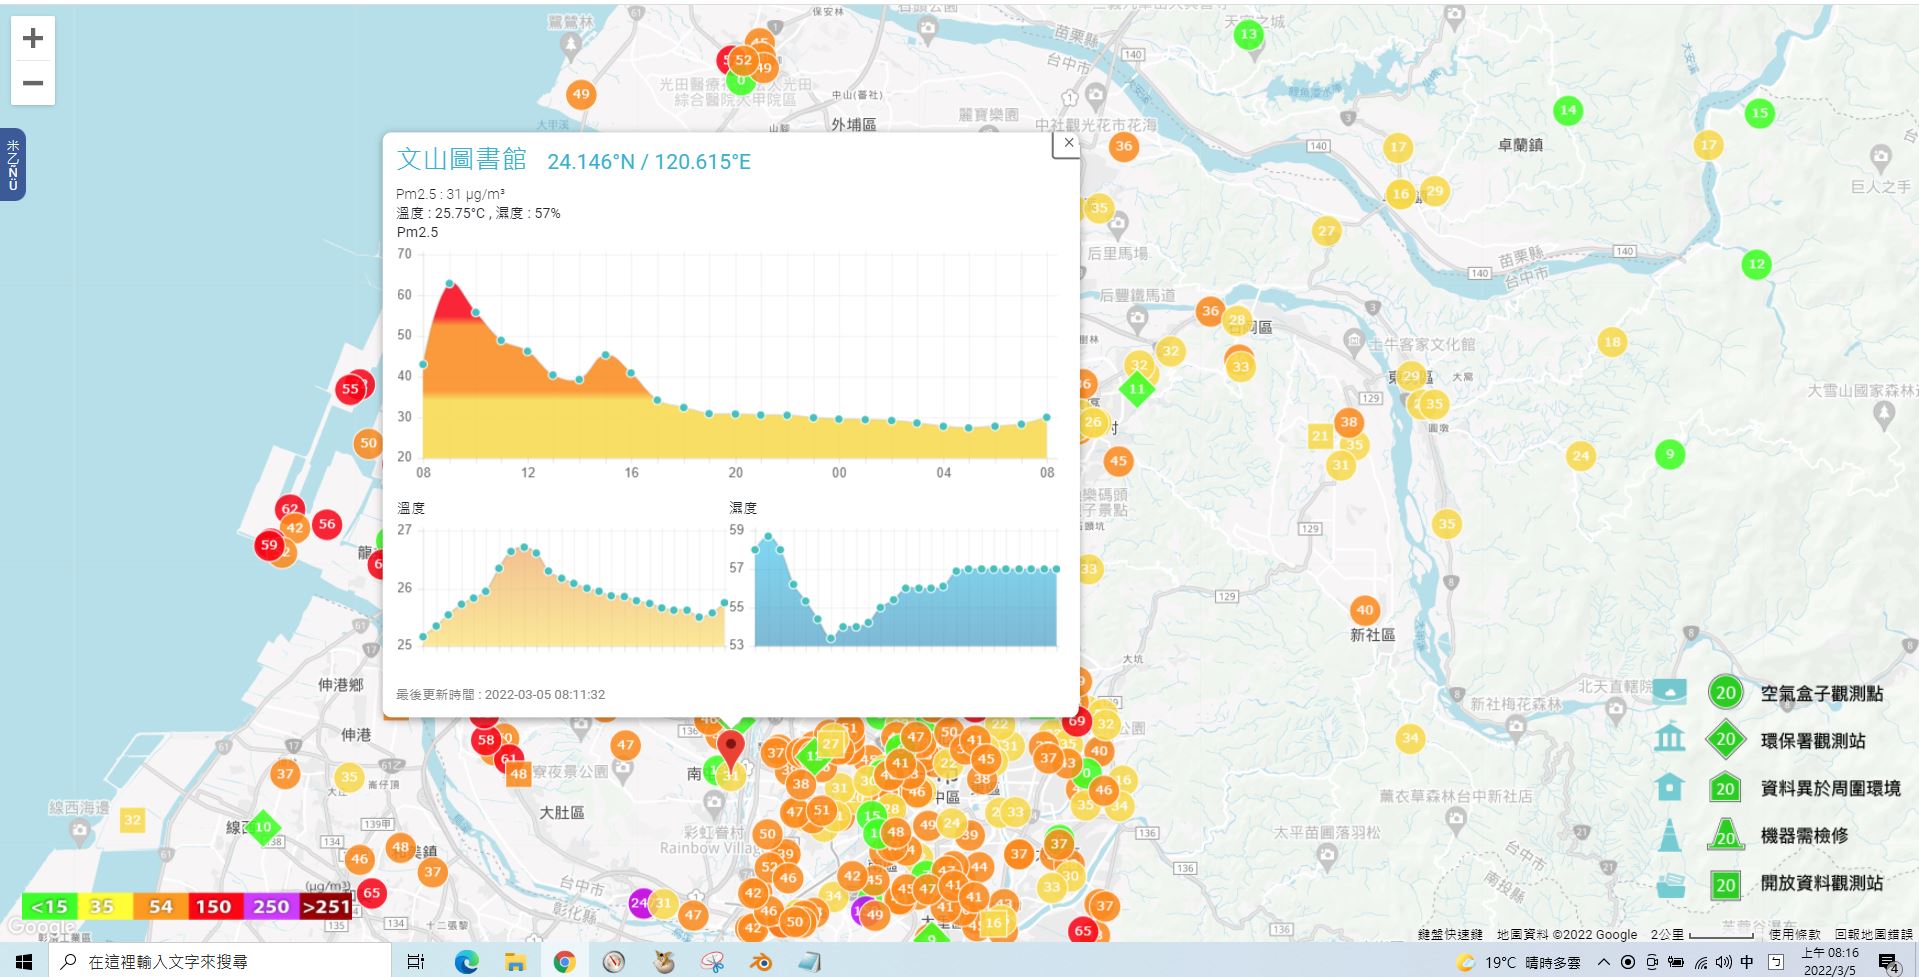Toggle 開放資料觀測站 layer icon in legend
The height and width of the screenshot is (977, 1919).
click(1670, 884)
